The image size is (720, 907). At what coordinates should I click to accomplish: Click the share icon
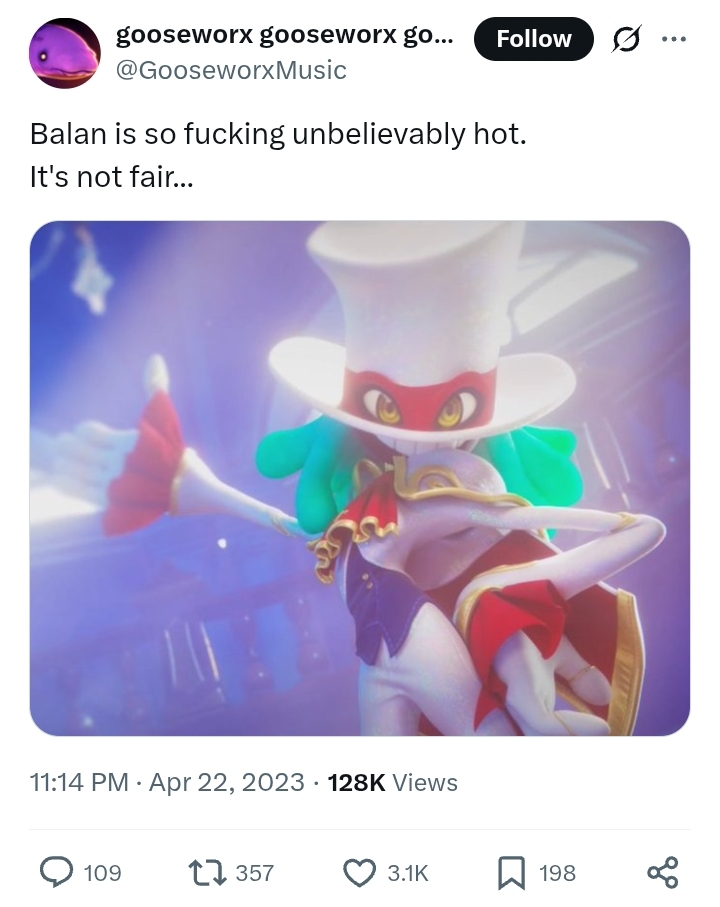662,872
